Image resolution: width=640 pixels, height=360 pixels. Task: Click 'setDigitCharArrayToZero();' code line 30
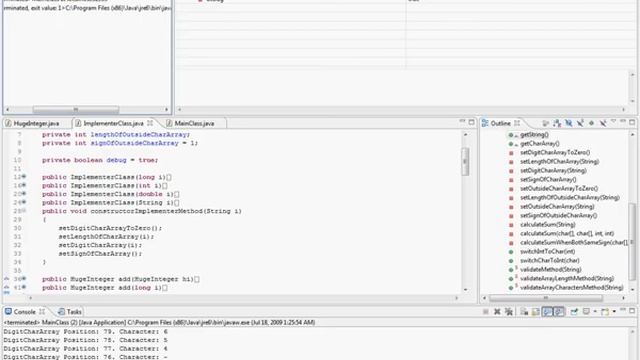[110, 228]
